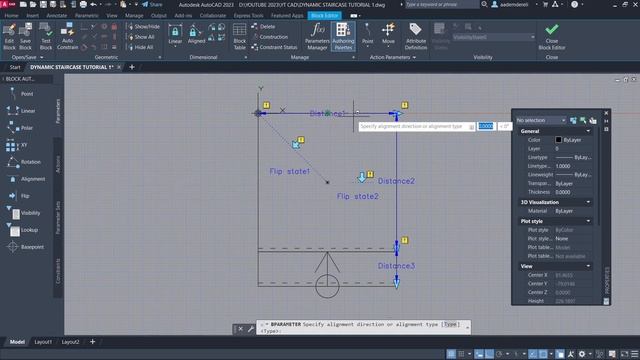Open the Block Table tool
640x360 pixels.
[x=240, y=36]
